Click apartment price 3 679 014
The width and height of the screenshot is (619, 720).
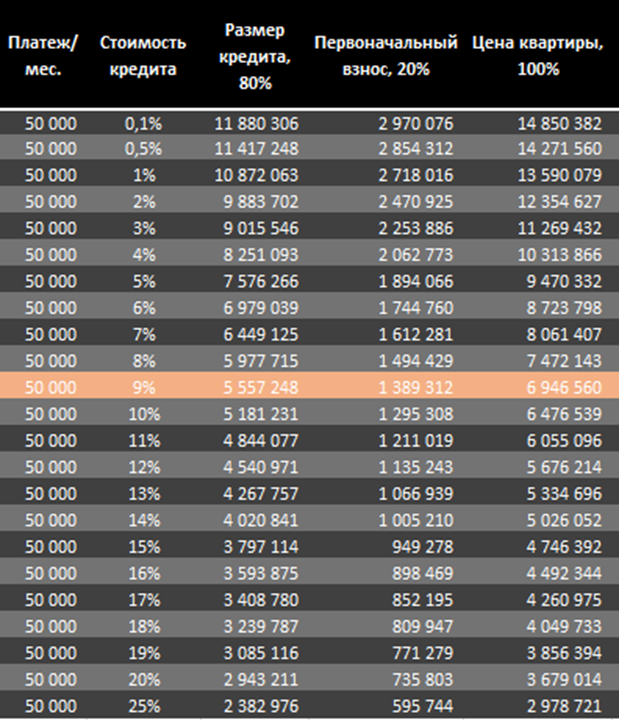564,680
